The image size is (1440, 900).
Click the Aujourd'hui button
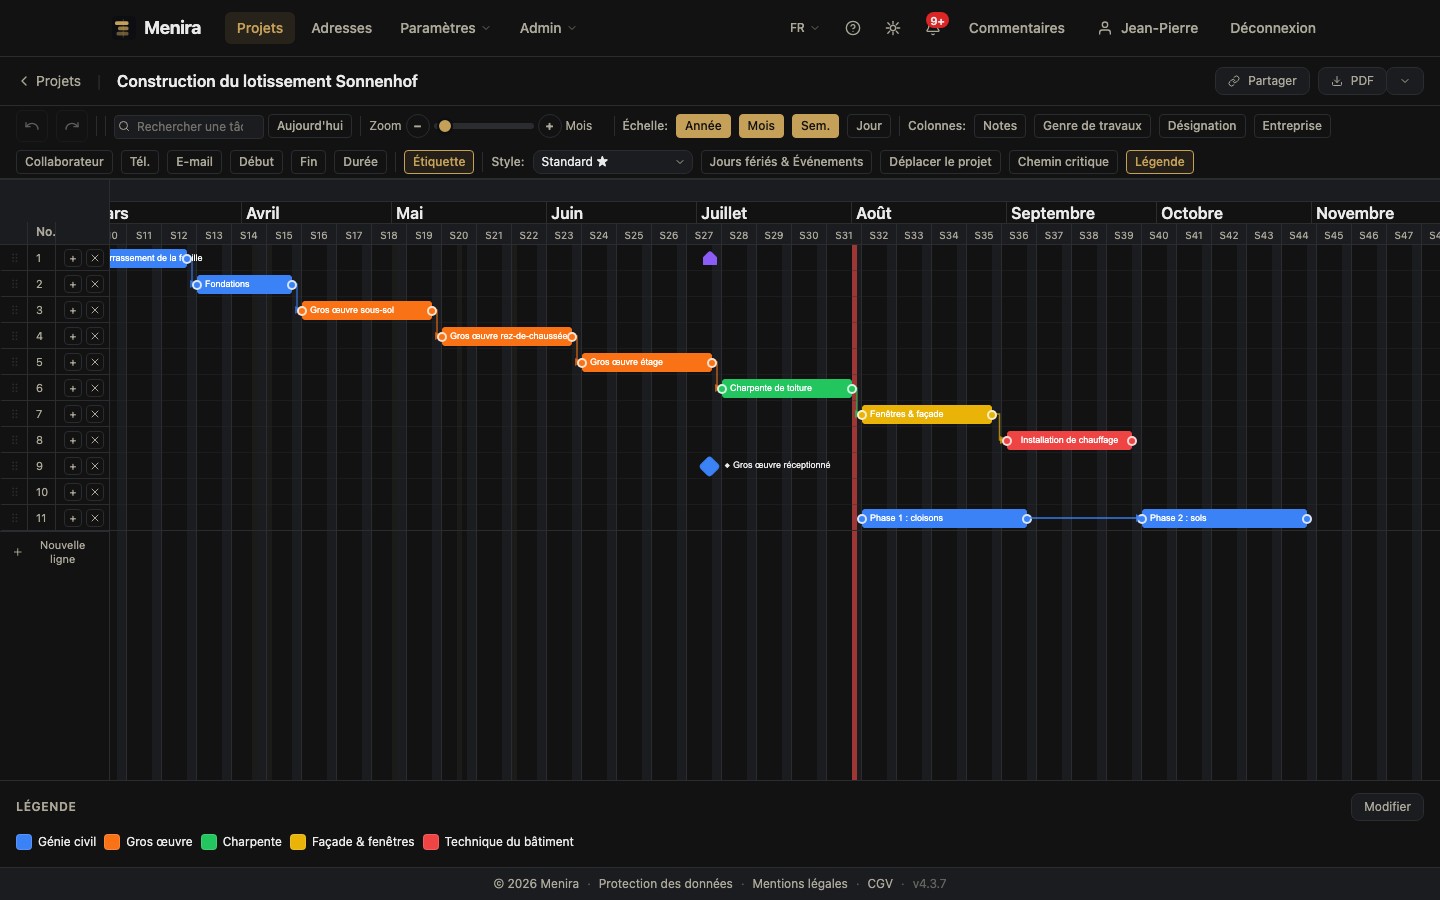[x=310, y=126]
